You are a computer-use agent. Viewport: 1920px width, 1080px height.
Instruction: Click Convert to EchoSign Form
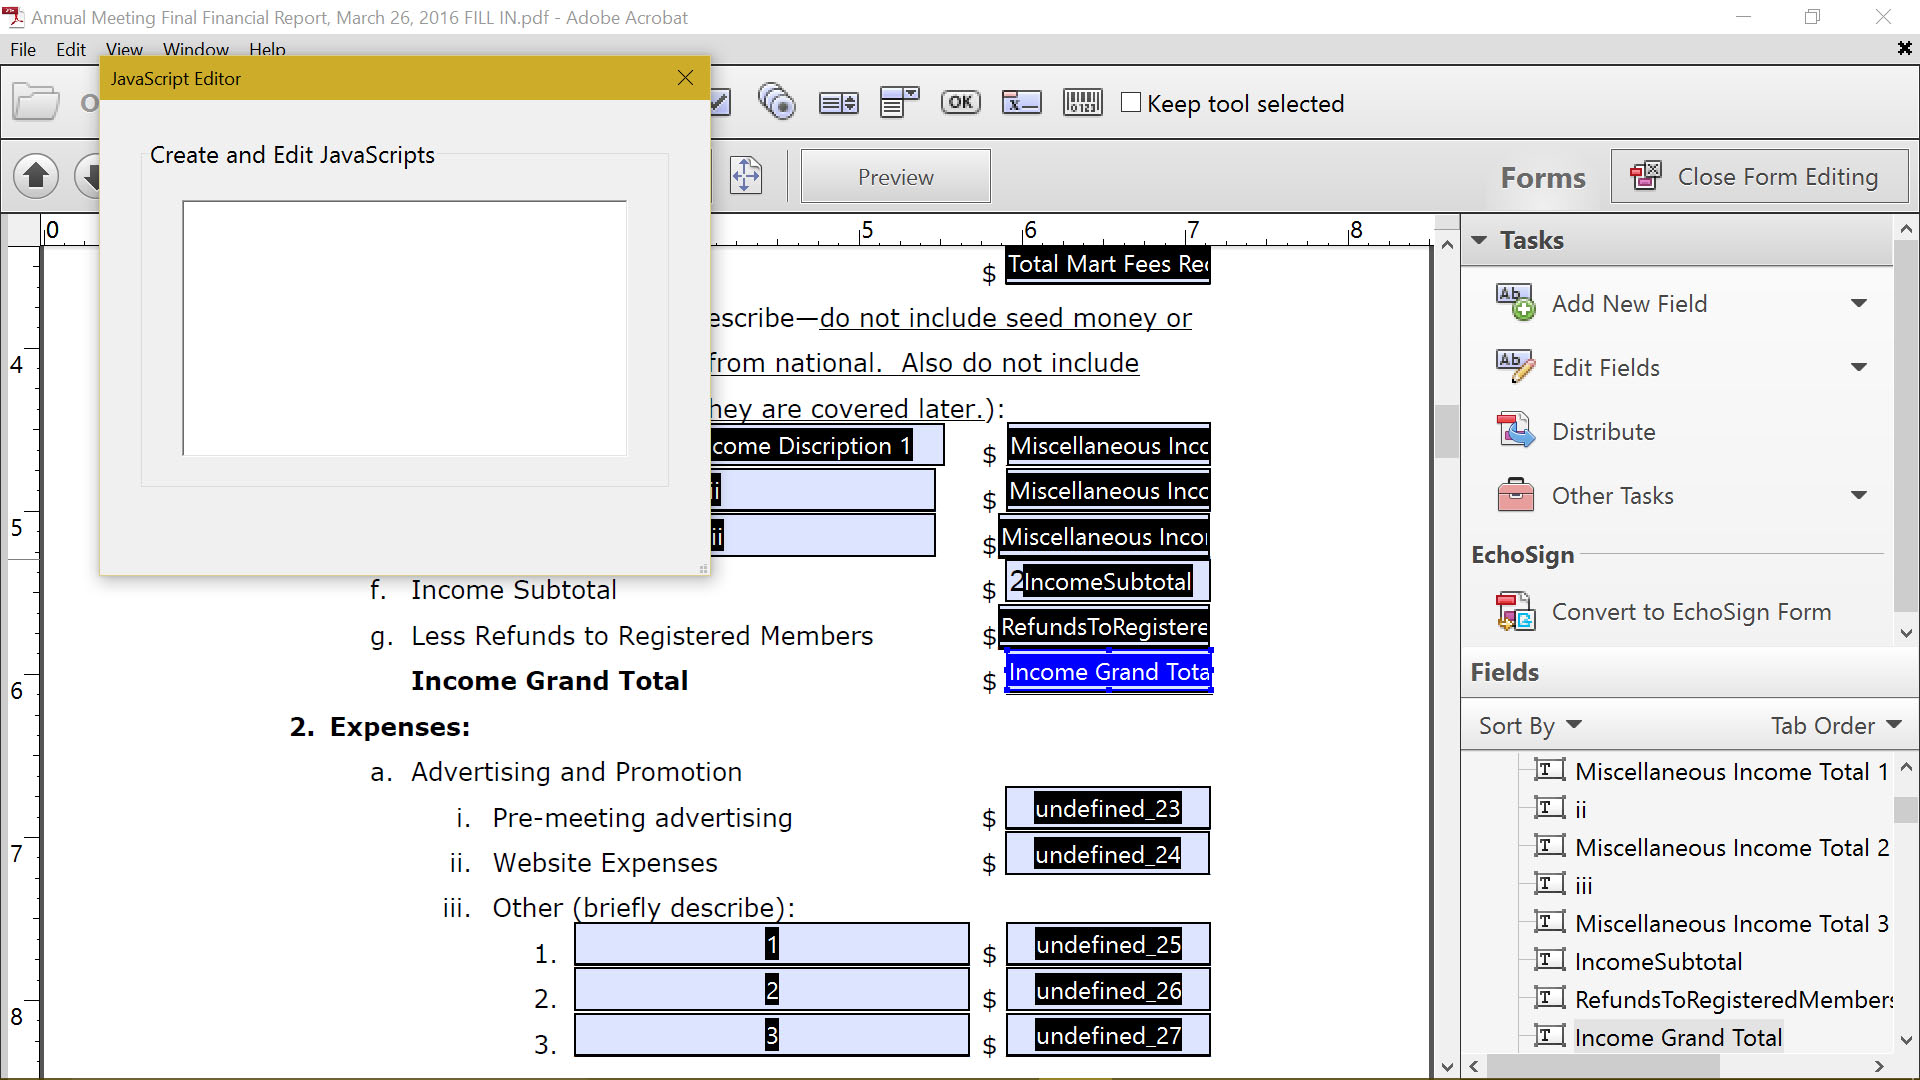coord(1691,611)
